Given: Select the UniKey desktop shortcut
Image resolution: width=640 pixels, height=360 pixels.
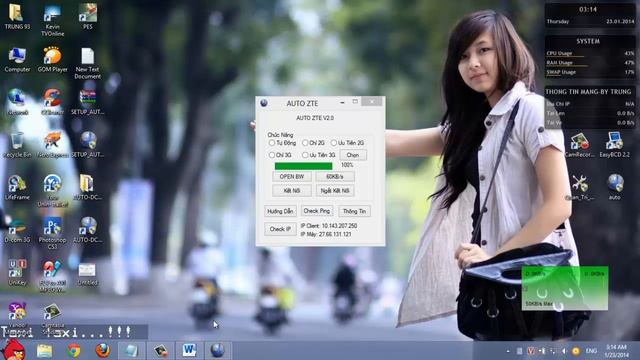Looking at the screenshot, I should point(17,272).
